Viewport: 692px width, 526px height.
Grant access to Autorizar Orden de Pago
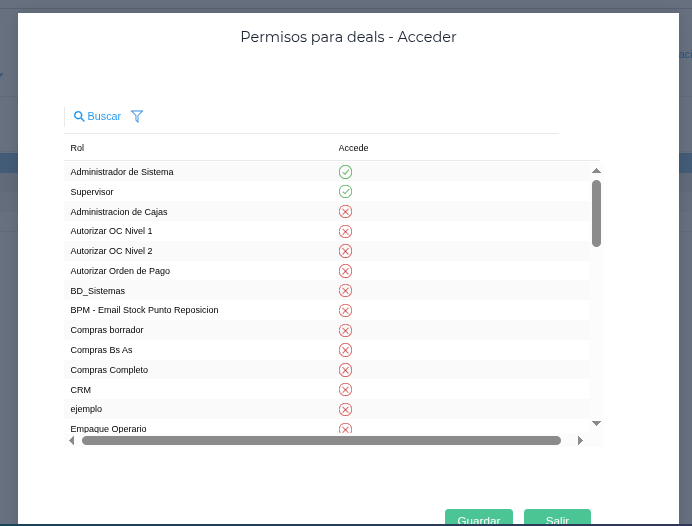345,271
